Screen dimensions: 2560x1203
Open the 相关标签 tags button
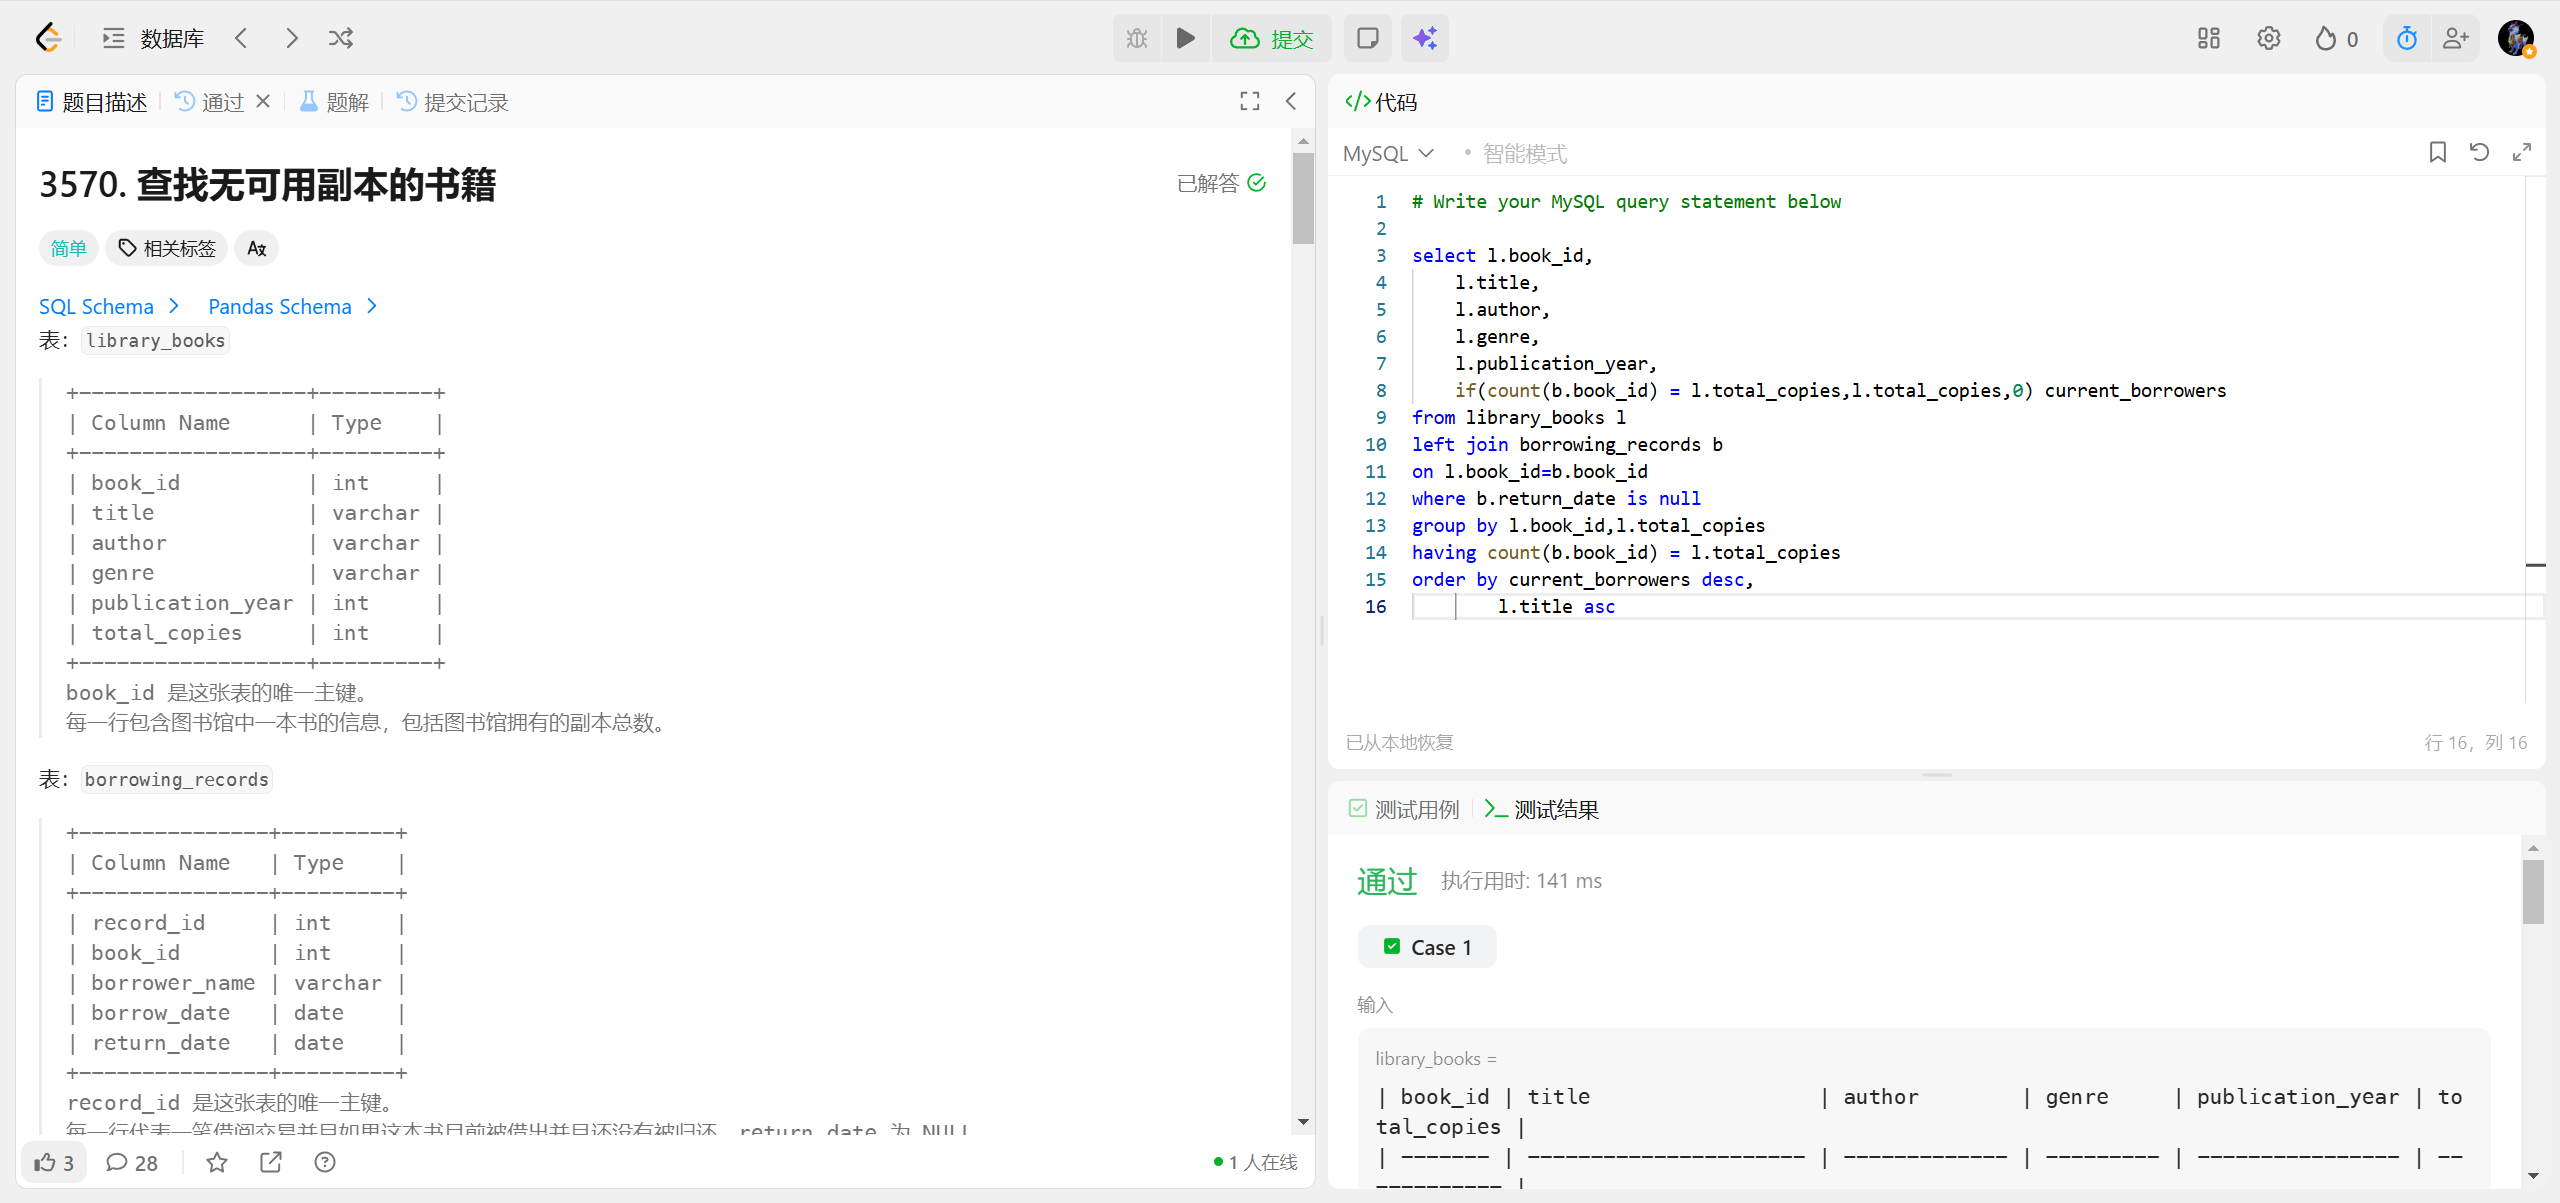[x=167, y=248]
